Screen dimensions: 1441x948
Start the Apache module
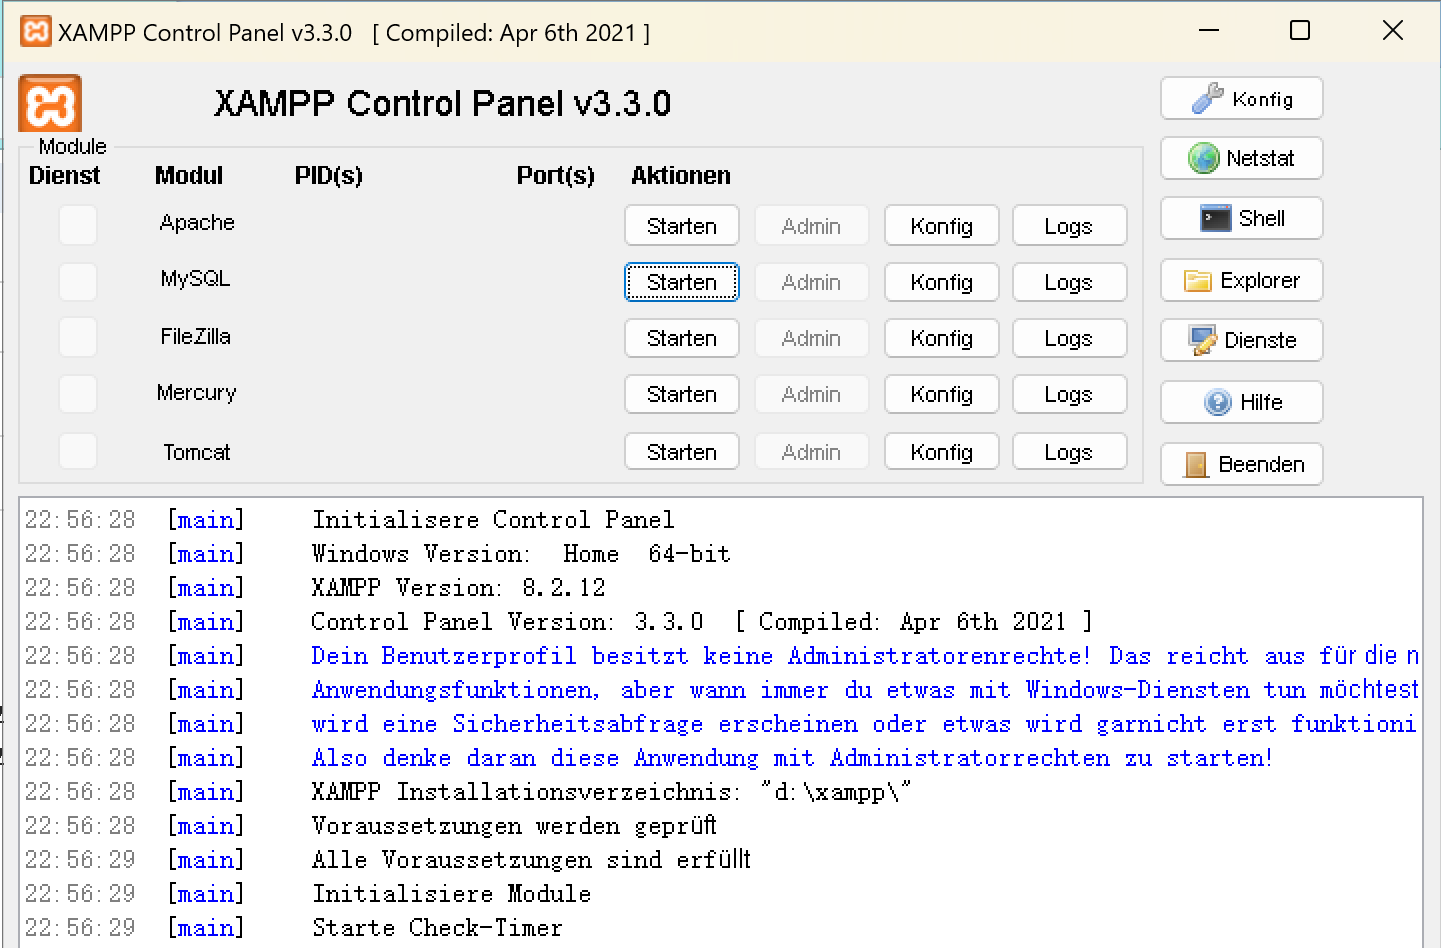(x=682, y=226)
